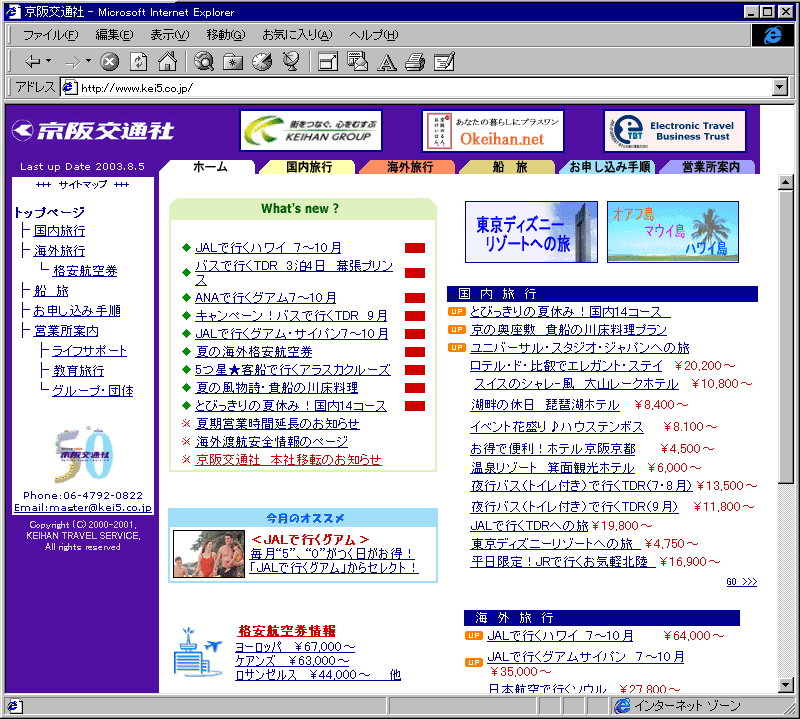The width and height of the screenshot is (800, 719).
Task: Open the ヨーロッパ ¥67,000〜 airfare link
Action: (294, 647)
